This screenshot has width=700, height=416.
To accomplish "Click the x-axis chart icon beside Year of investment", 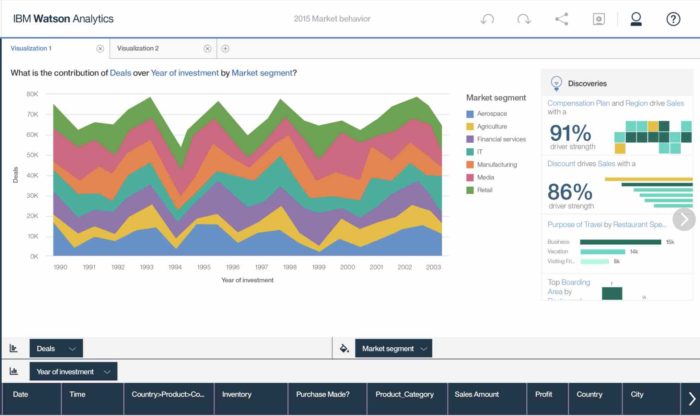I will tap(13, 371).
